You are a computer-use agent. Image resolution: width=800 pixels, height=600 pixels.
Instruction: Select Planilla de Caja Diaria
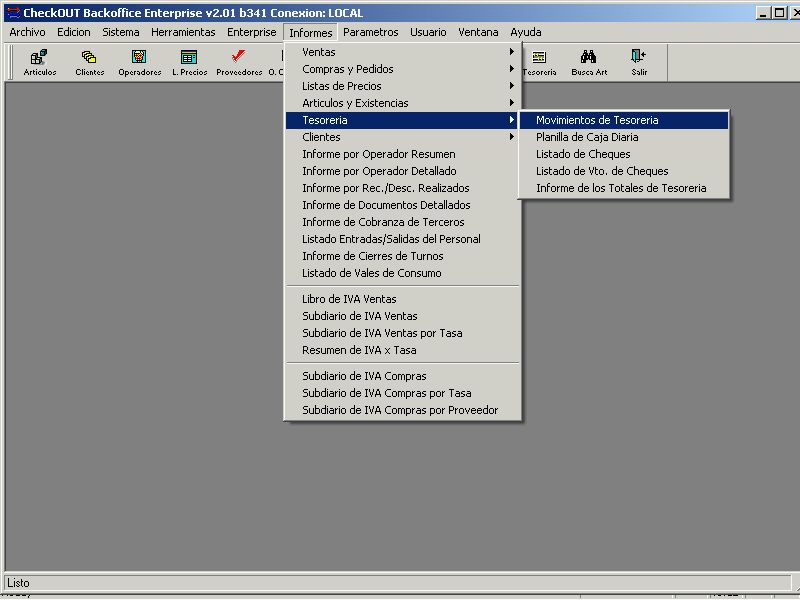coord(624,137)
